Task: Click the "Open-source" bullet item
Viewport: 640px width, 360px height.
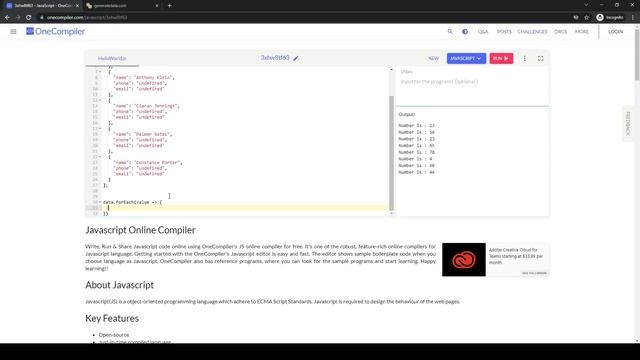Action: point(113,335)
